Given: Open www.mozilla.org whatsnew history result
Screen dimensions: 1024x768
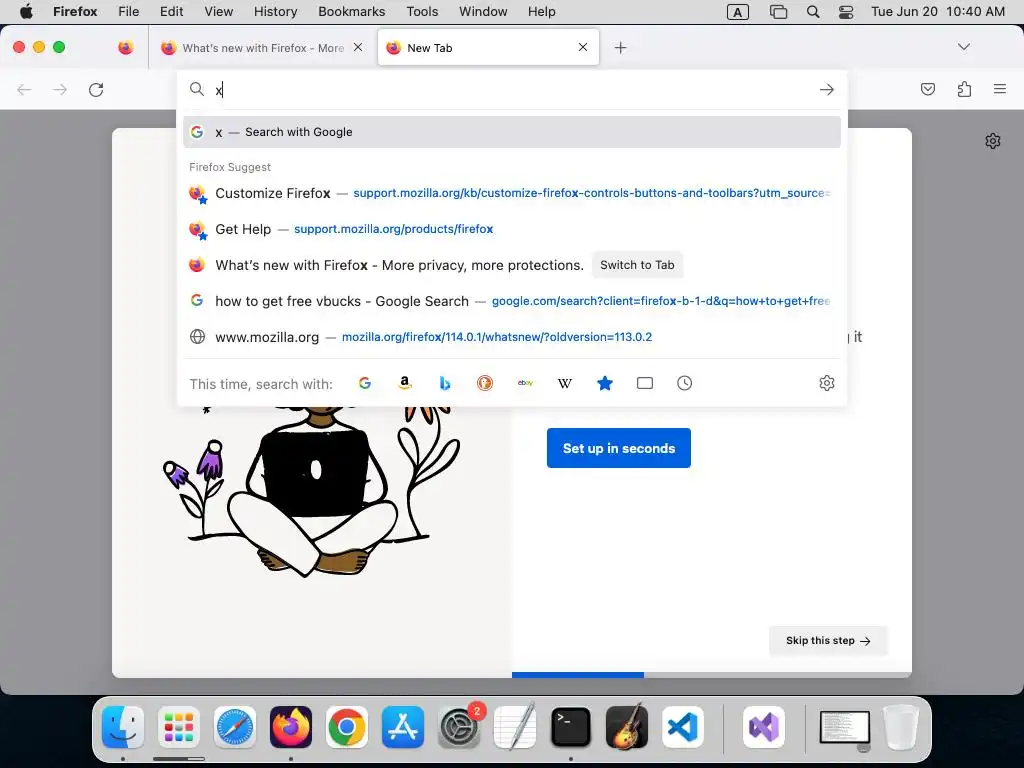Looking at the screenshot, I should (512, 337).
